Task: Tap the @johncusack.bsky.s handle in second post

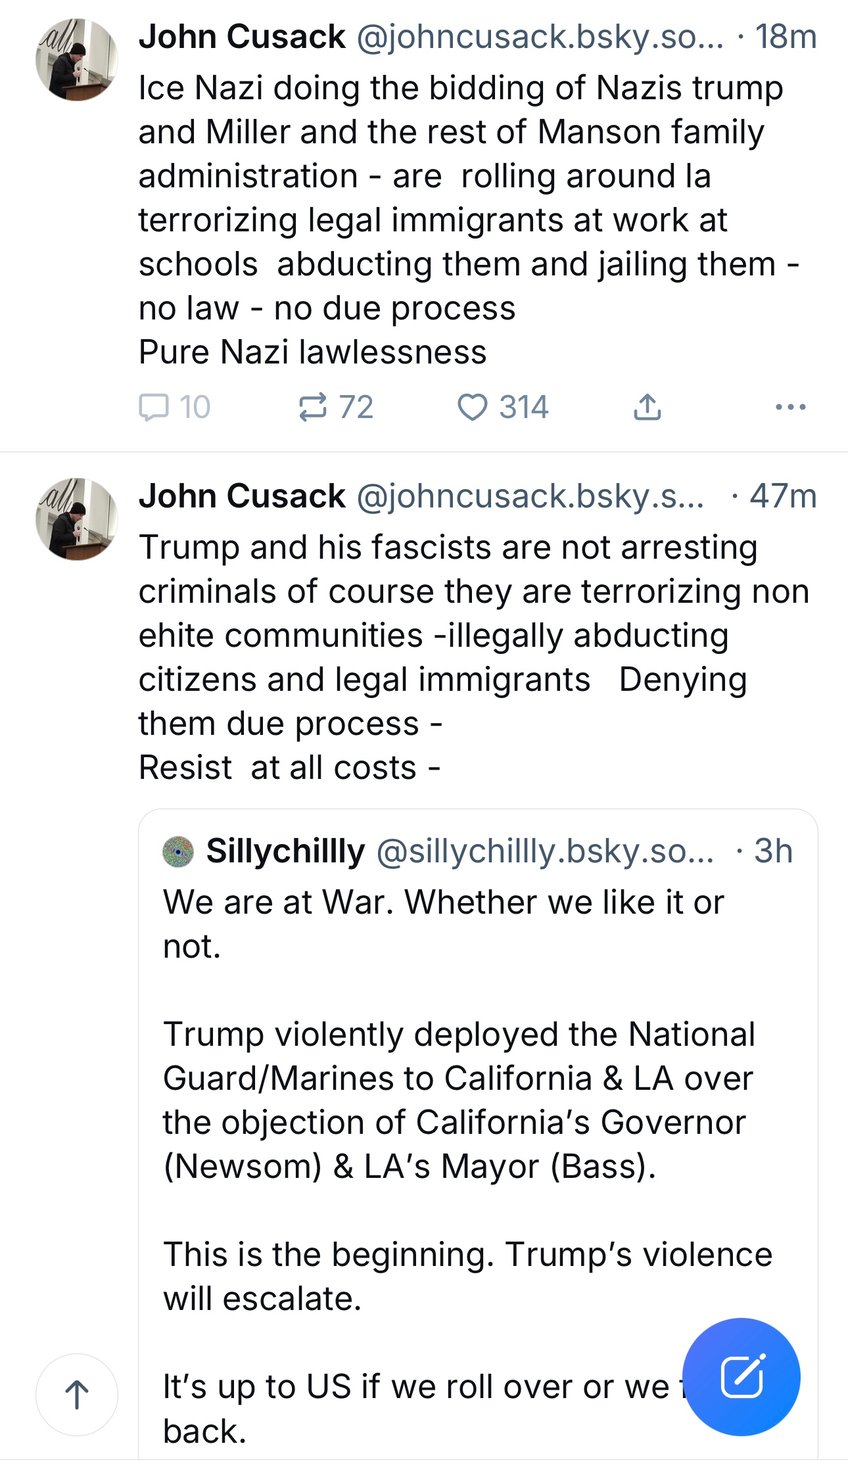Action: point(530,496)
